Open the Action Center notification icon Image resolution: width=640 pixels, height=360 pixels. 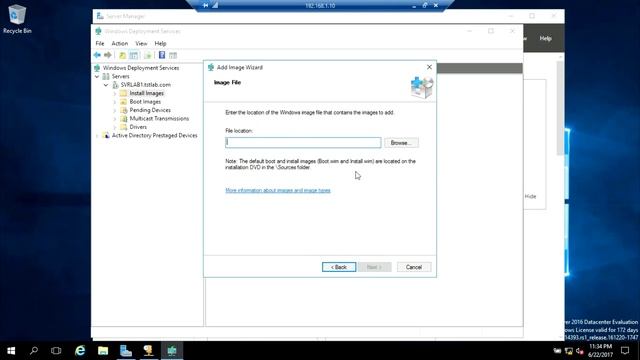click(x=625, y=351)
